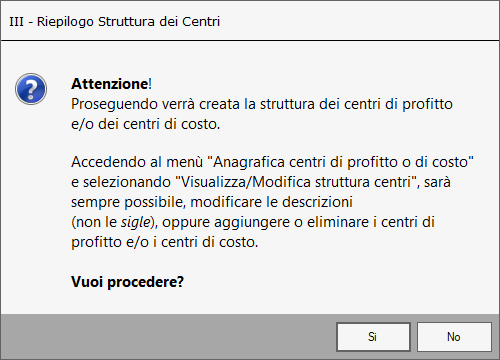
Task: Click the line starting with 'Proseguendo verrà creata'
Action: 262,104
